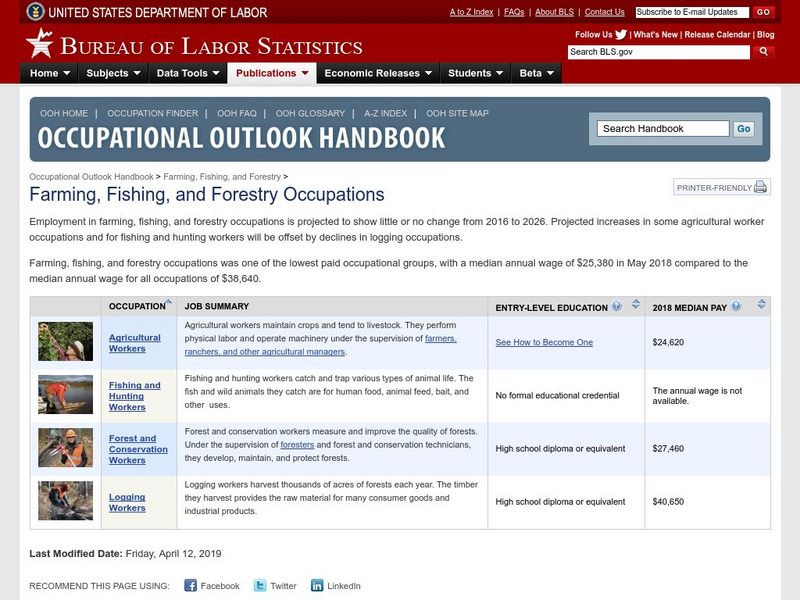Click the Go button for Search Handbook
Viewport: 800px width, 600px height.
pos(743,129)
